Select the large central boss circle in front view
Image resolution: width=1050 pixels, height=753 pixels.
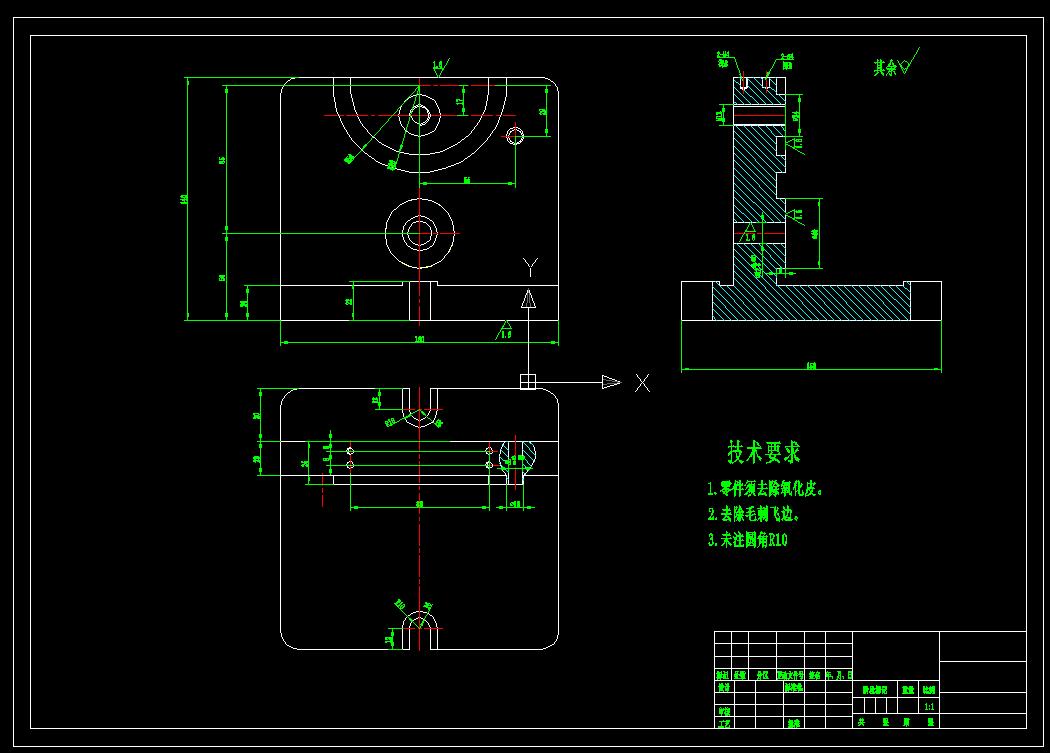pos(420,233)
